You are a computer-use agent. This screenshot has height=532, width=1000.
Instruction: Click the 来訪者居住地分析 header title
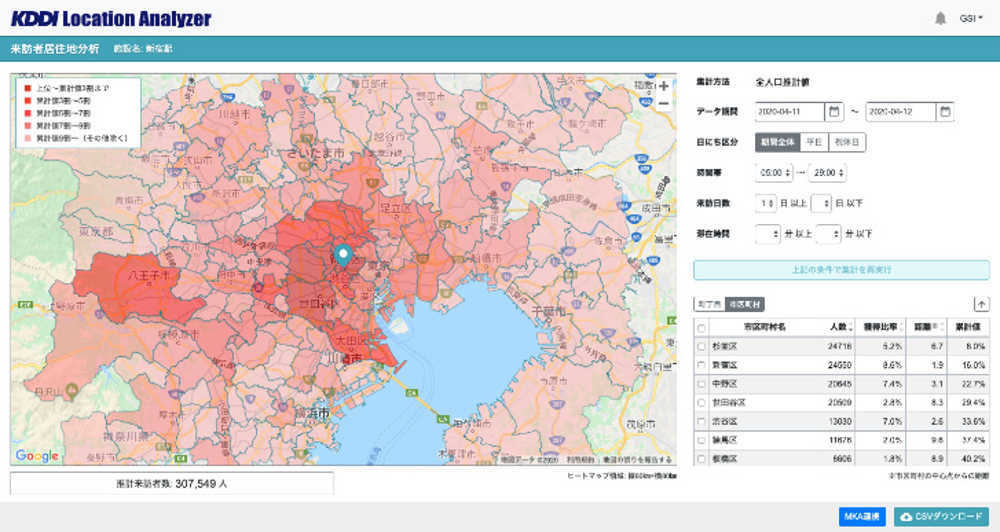click(x=55, y=48)
